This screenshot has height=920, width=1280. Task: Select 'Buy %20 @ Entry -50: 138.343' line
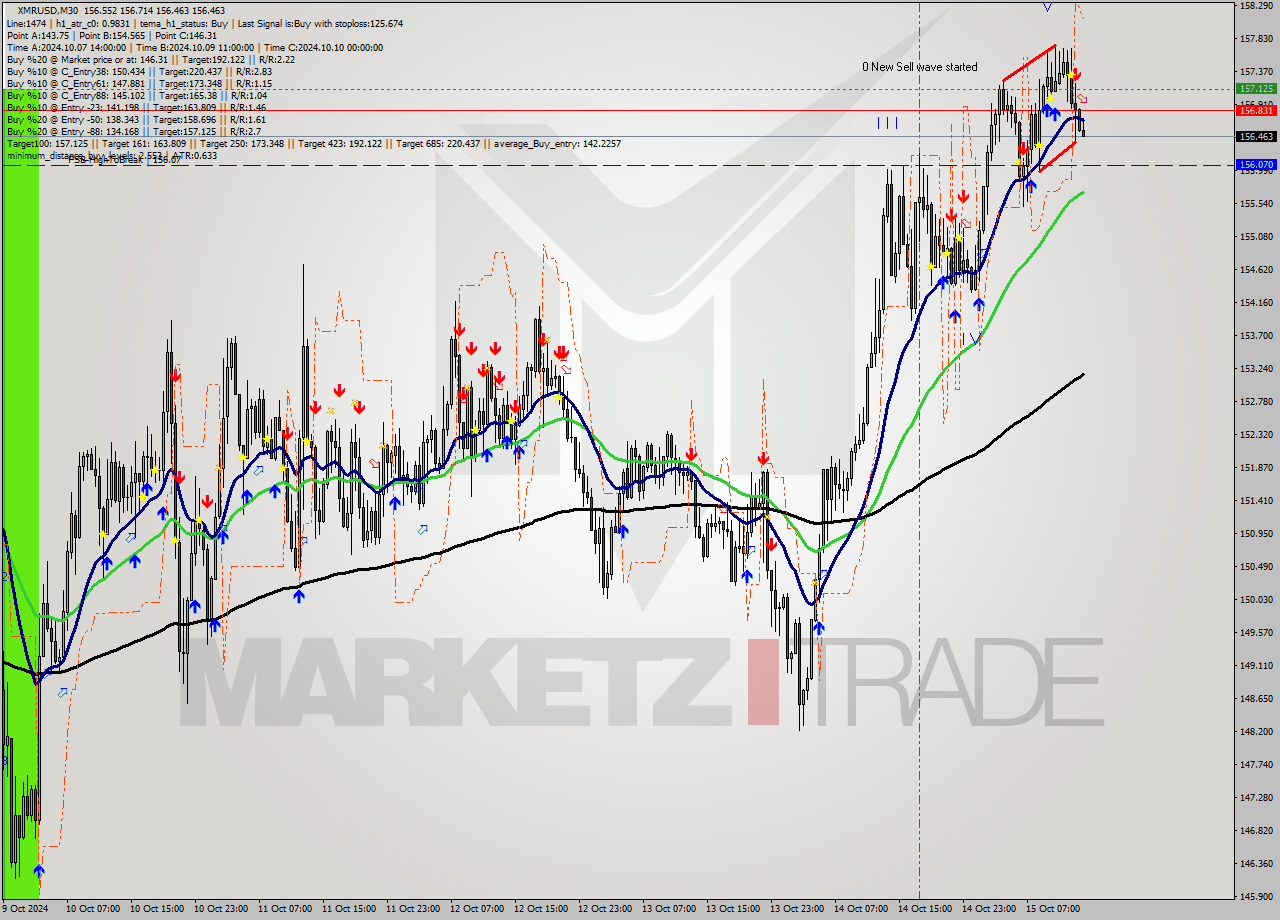(73, 119)
